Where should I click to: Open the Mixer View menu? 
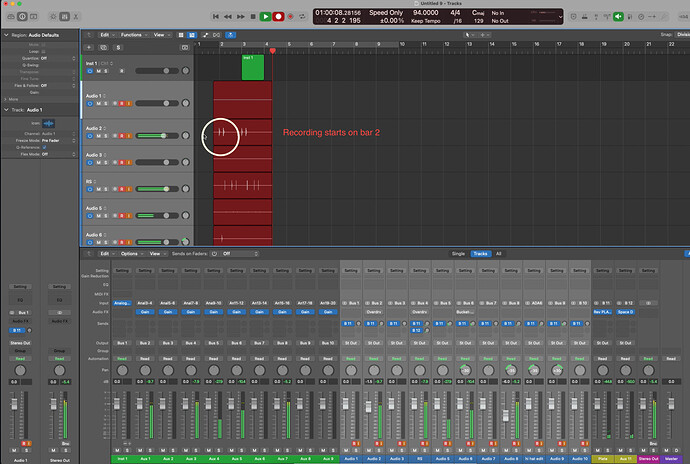[158, 254]
